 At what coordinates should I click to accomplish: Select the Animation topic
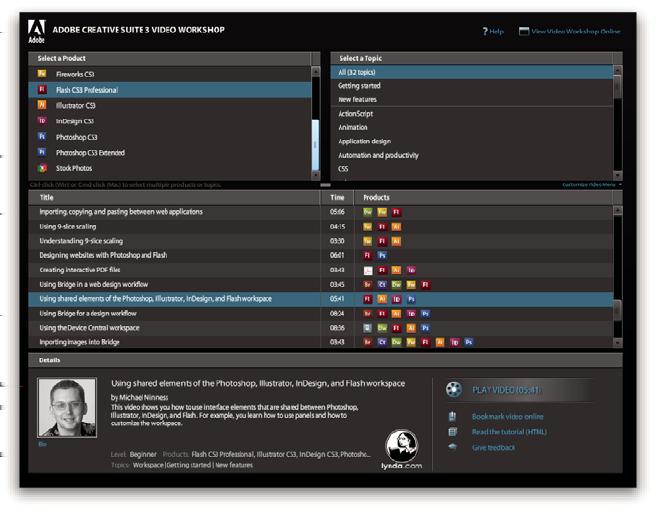pos(472,128)
